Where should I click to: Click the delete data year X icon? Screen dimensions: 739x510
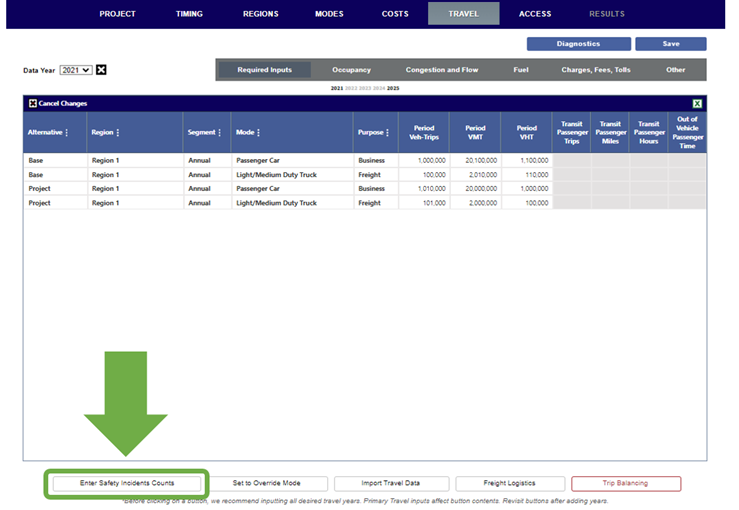(101, 70)
